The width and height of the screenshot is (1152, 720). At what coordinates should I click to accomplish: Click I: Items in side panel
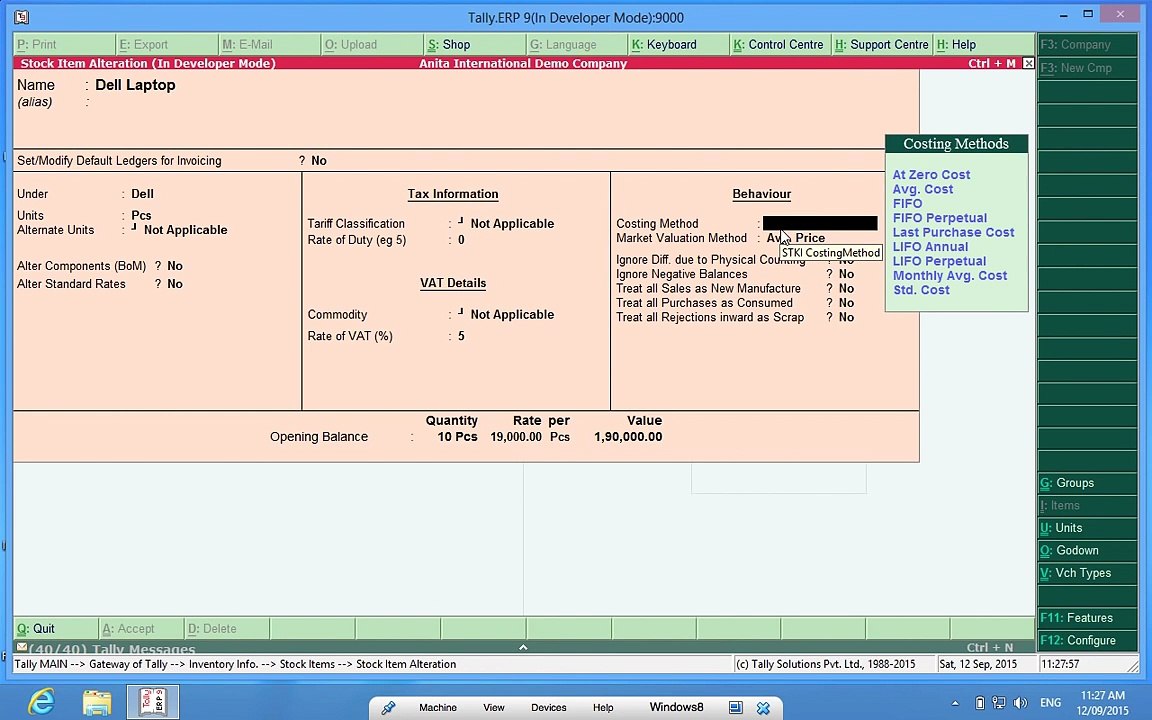1087,505
